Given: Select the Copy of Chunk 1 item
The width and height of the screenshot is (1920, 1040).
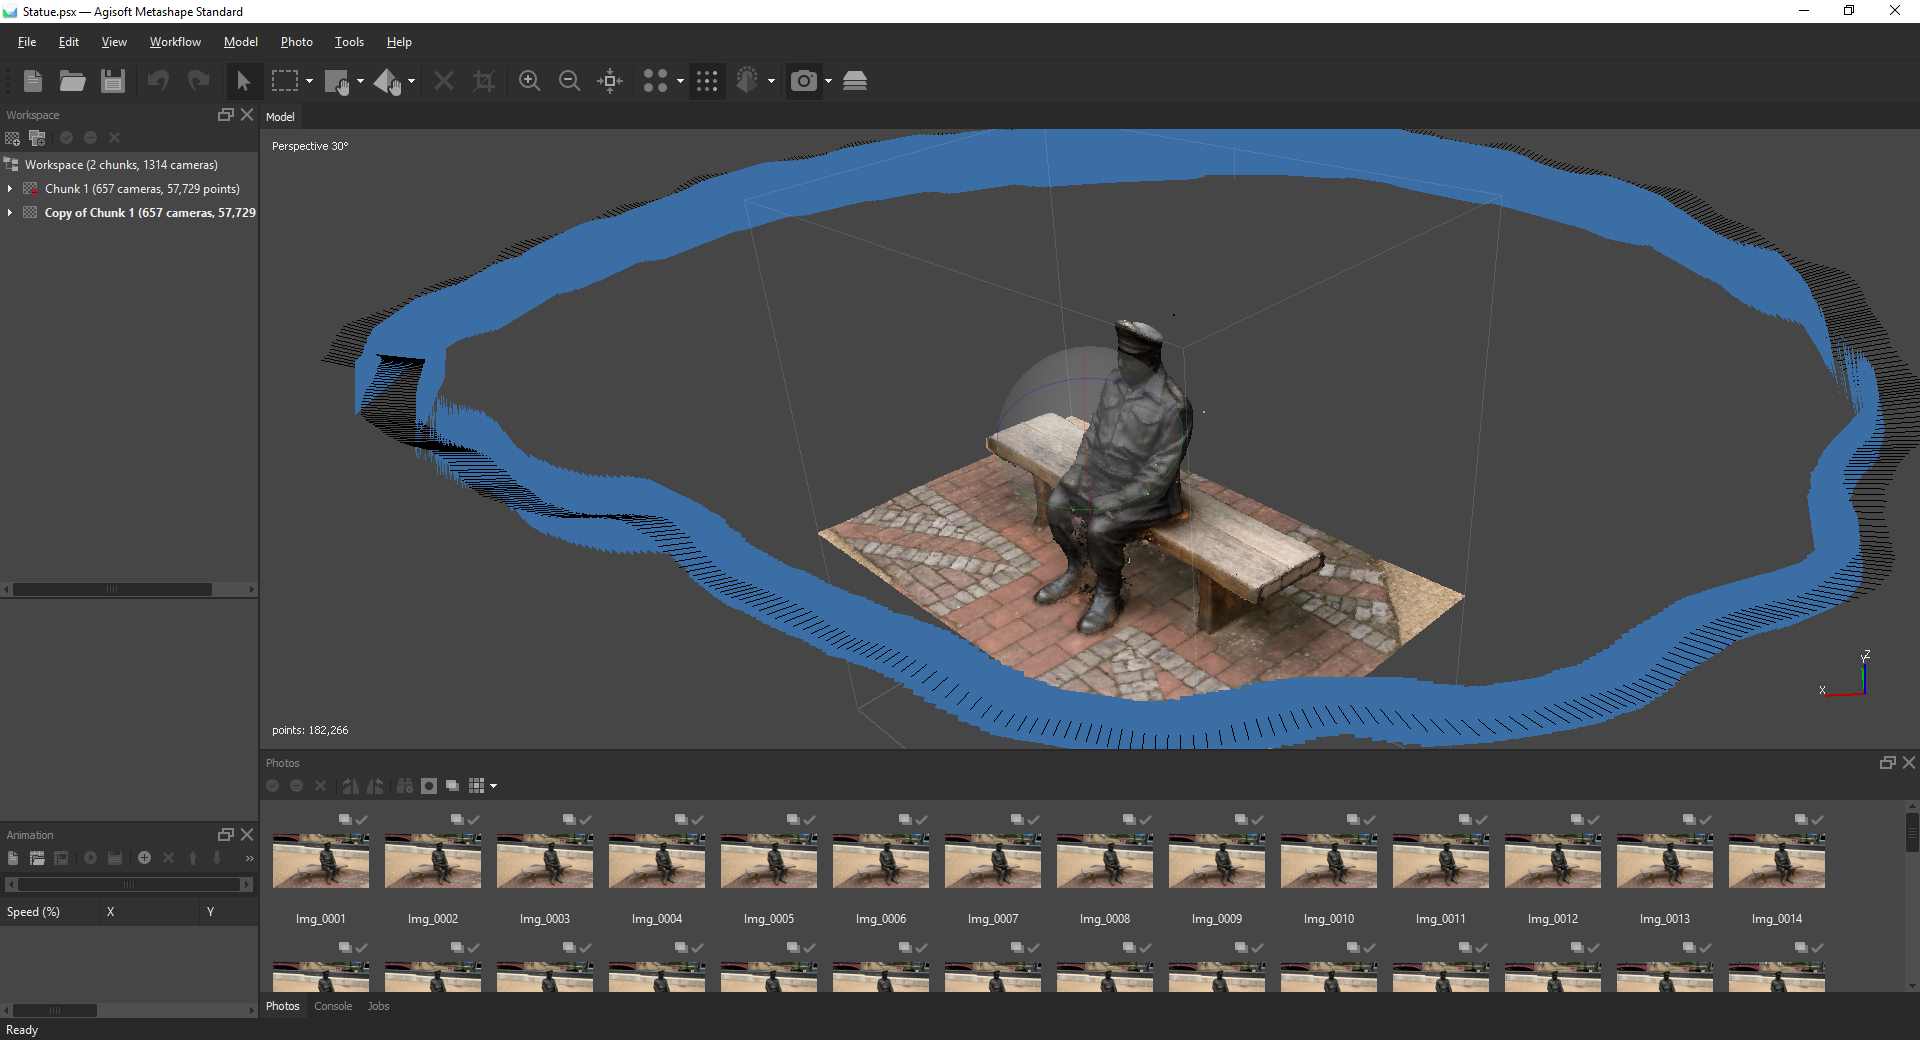Looking at the screenshot, I should [150, 213].
